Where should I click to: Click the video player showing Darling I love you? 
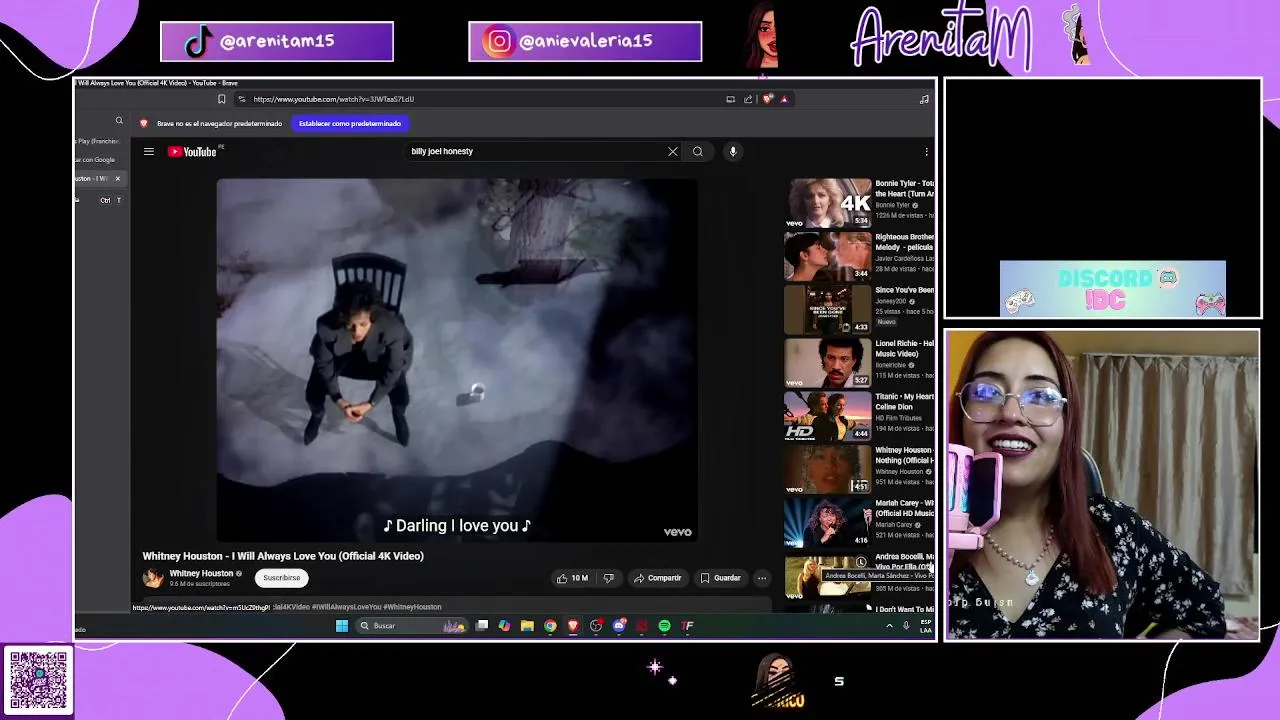click(x=457, y=360)
